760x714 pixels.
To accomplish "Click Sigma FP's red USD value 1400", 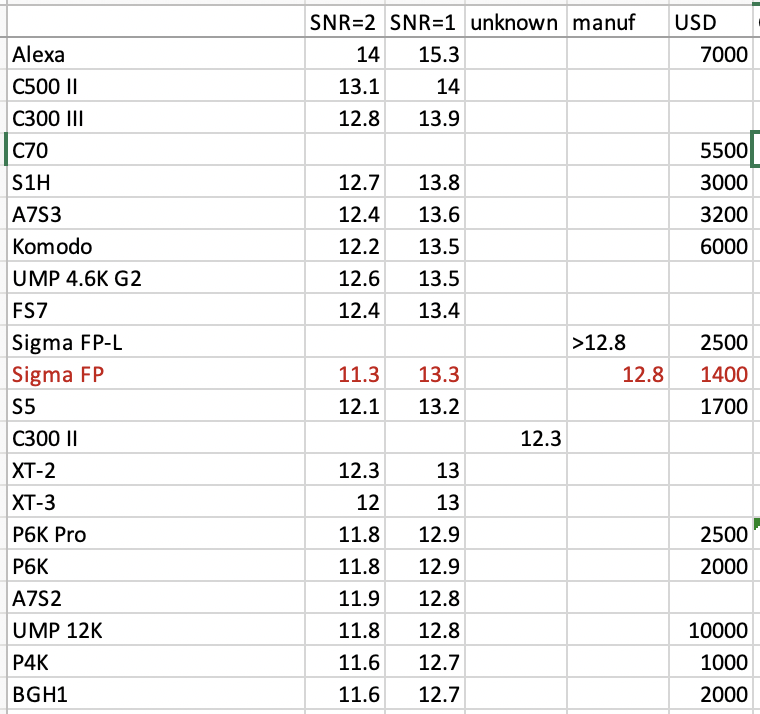I will (x=710, y=373).
